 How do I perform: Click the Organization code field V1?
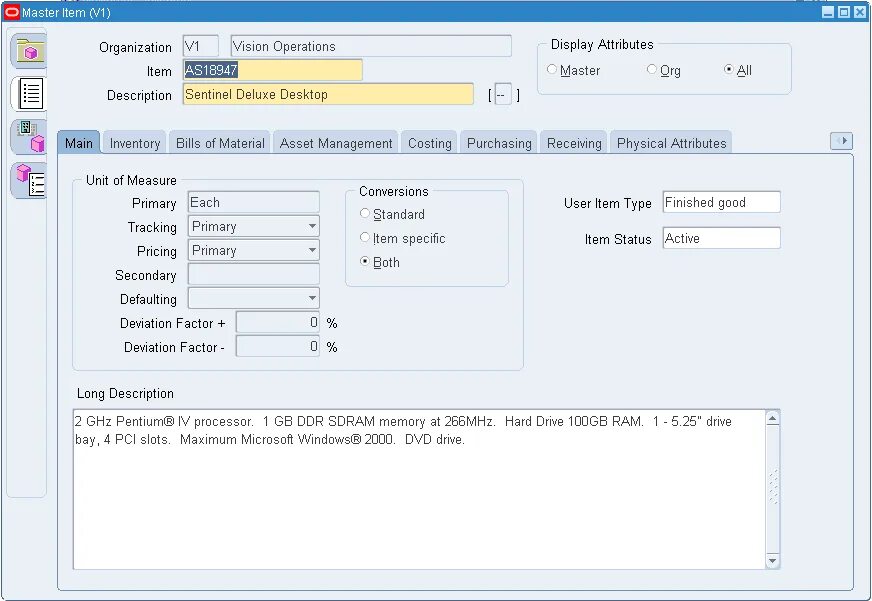tap(201, 46)
